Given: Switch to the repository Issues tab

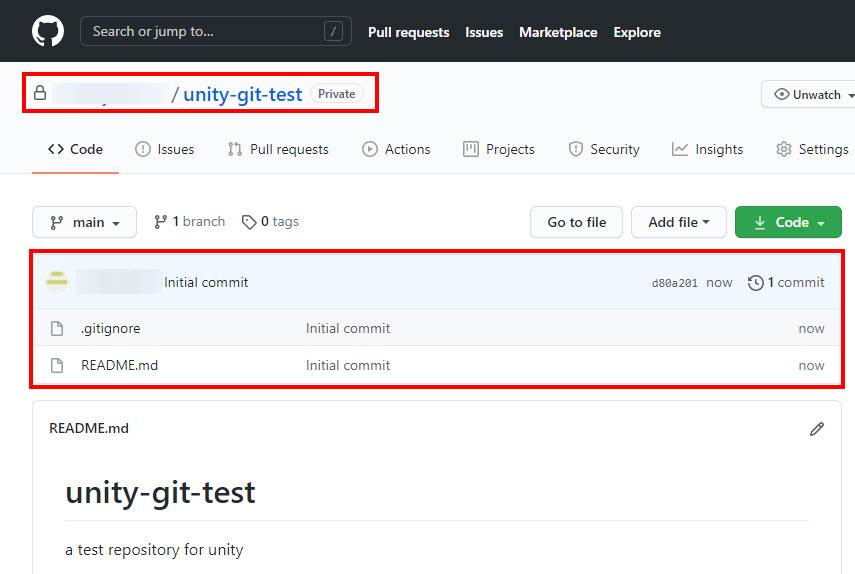Looking at the screenshot, I should pyautogui.click(x=165, y=149).
